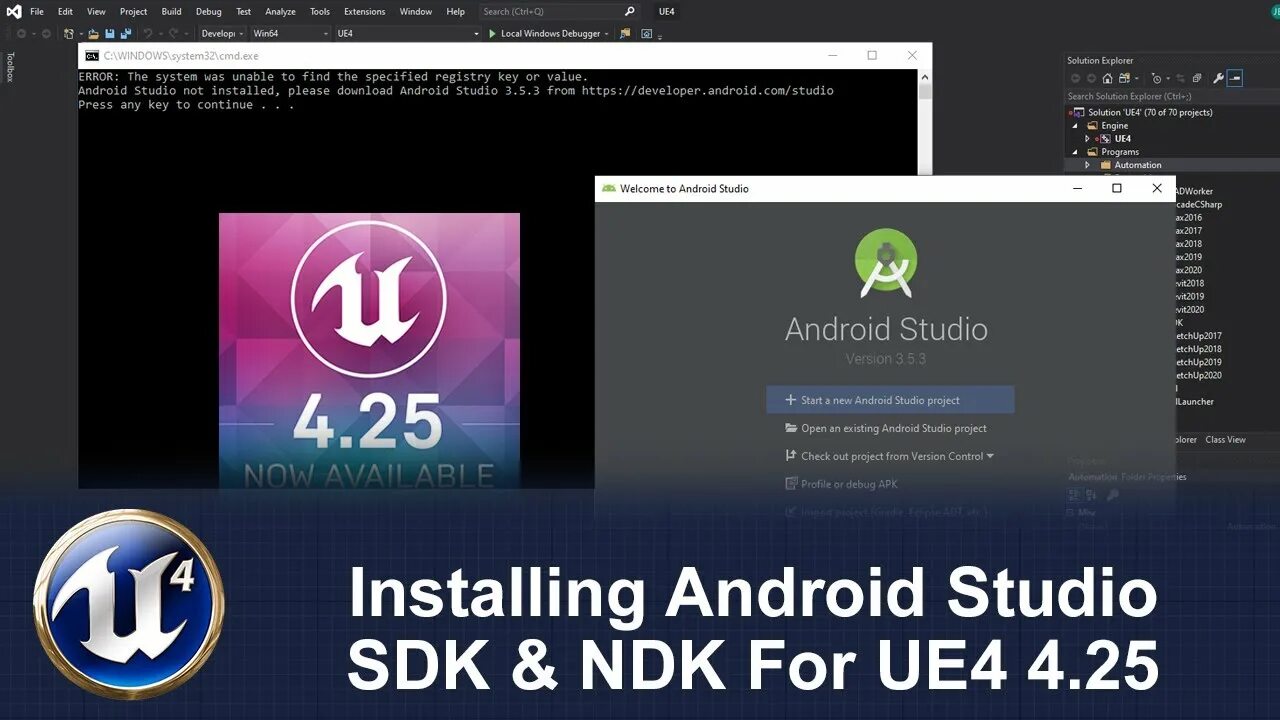The width and height of the screenshot is (1280, 720).
Task: Click Switch Views icon in Solution Explorer
Action: click(x=1124, y=78)
